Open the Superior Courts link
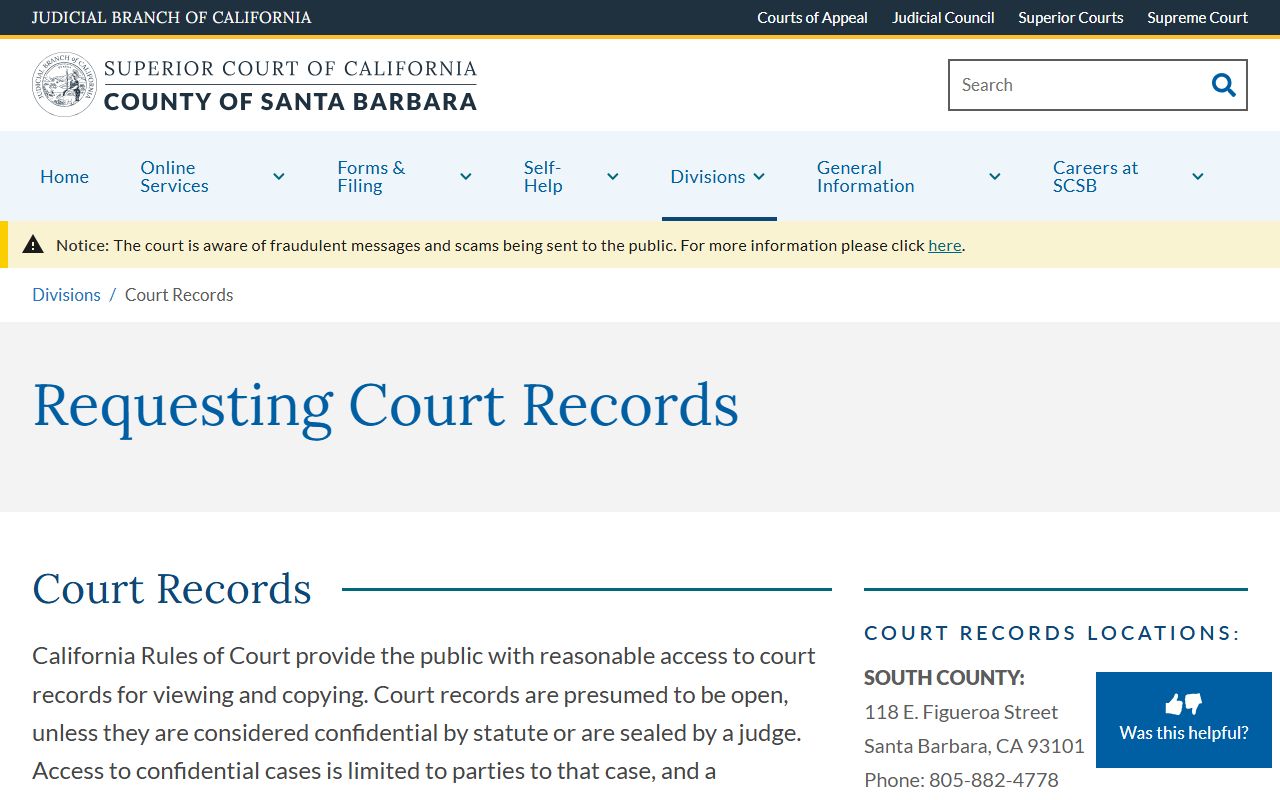This screenshot has height=800, width=1280. (x=1071, y=18)
